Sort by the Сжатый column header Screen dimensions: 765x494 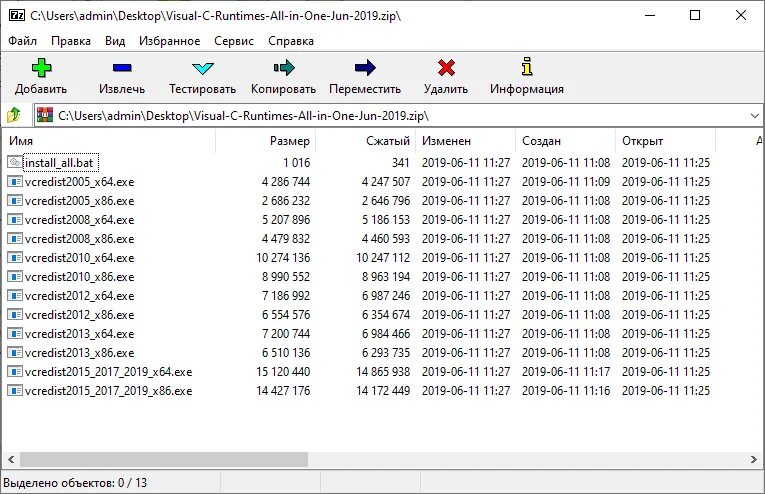point(366,141)
